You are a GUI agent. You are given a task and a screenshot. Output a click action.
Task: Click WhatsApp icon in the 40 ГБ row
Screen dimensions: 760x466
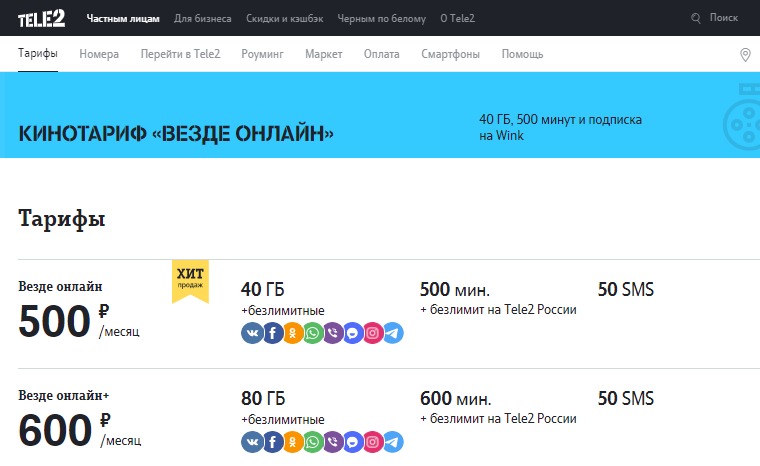coord(313,333)
